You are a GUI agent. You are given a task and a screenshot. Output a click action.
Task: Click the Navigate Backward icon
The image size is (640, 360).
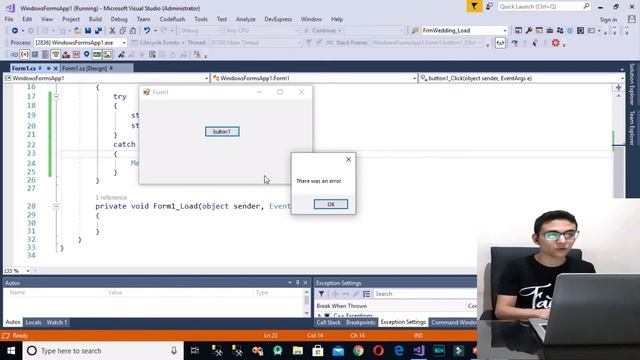[15, 31]
